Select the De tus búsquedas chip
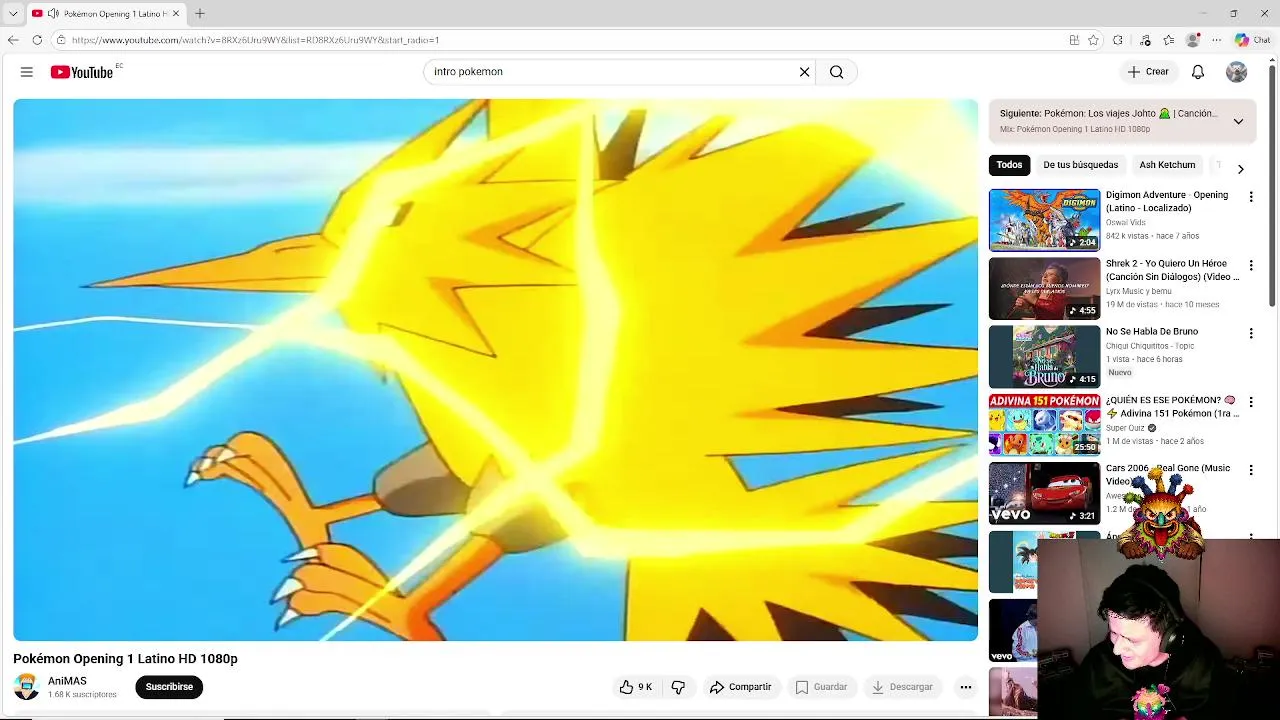 (x=1081, y=165)
